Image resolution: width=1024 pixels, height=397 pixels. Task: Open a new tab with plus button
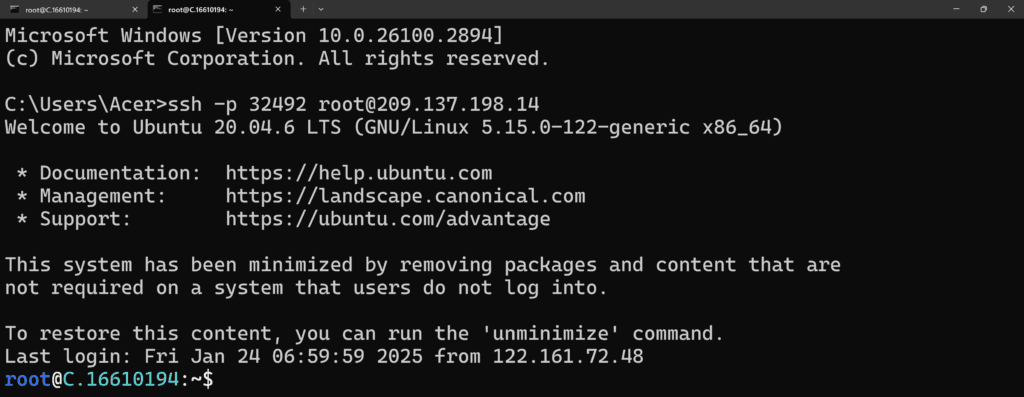[303, 9]
